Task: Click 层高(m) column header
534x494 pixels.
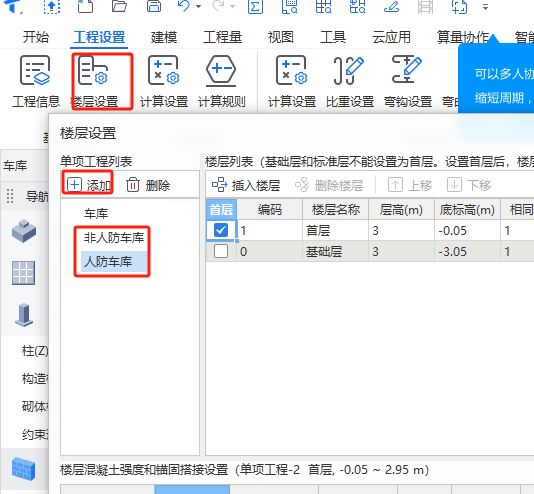Action: tap(401, 209)
